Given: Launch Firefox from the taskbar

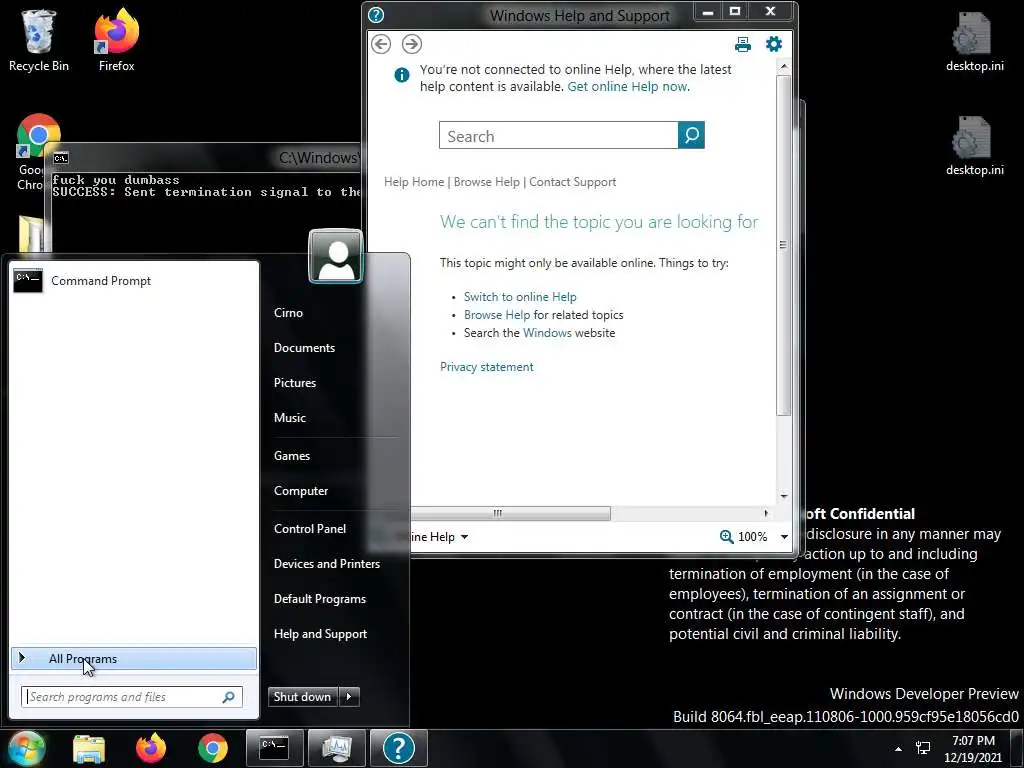Looking at the screenshot, I should click(151, 748).
